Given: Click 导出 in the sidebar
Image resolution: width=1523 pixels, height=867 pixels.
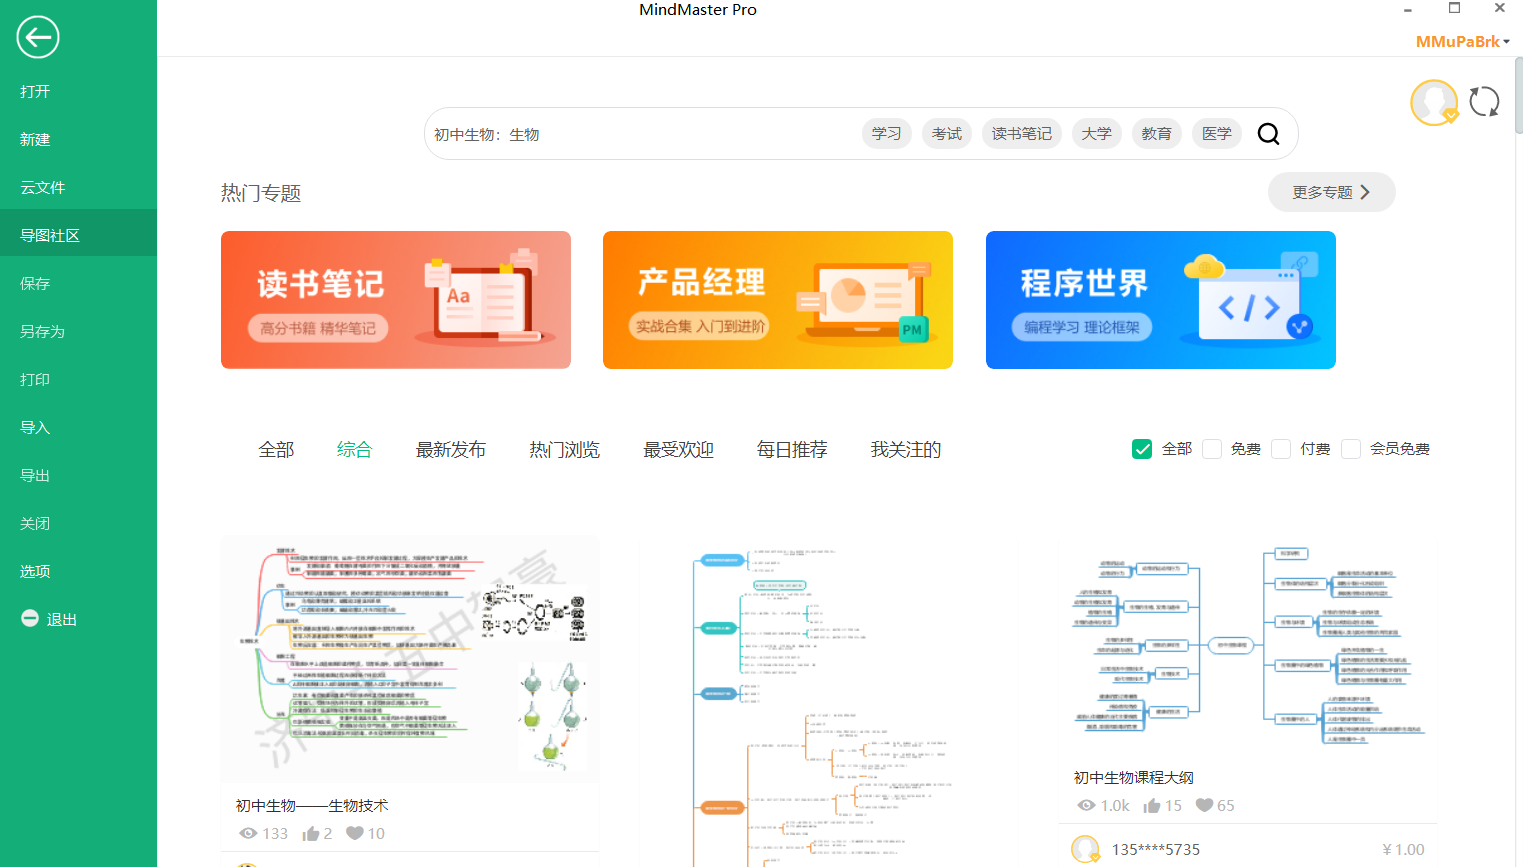Looking at the screenshot, I should pos(78,475).
